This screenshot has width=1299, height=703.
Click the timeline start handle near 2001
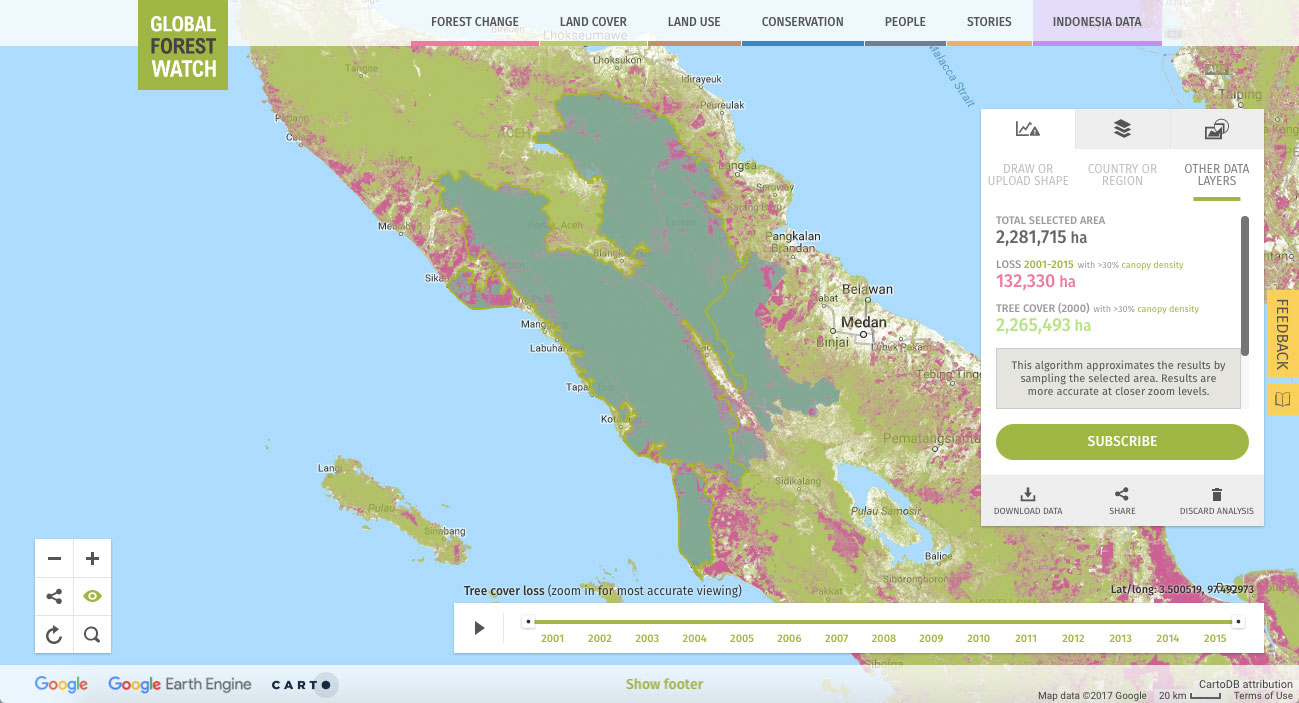coord(528,622)
